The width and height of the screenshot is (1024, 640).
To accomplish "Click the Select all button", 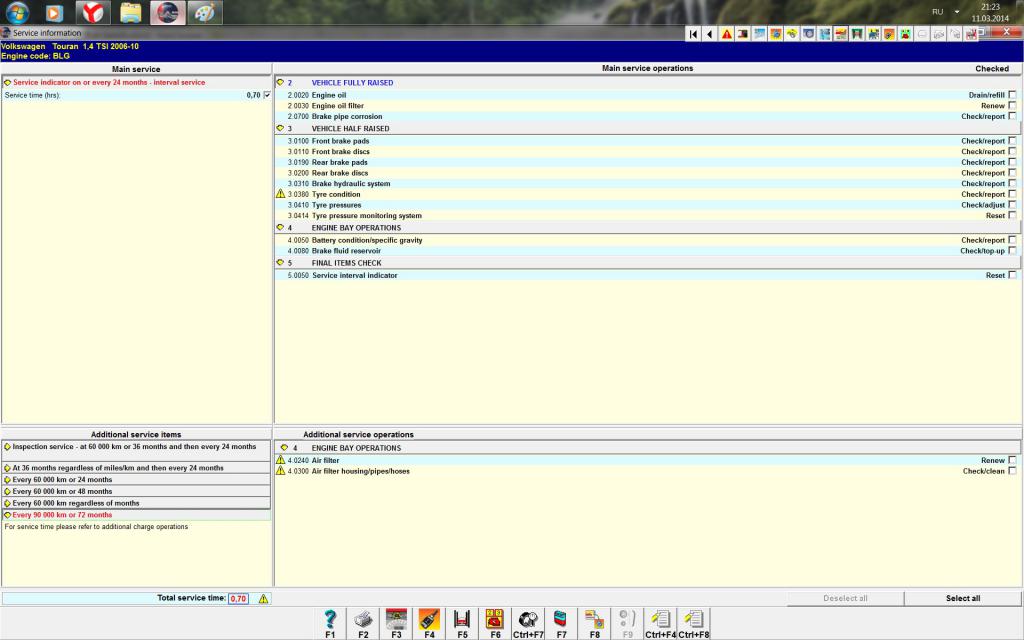I will pyautogui.click(x=963, y=598).
